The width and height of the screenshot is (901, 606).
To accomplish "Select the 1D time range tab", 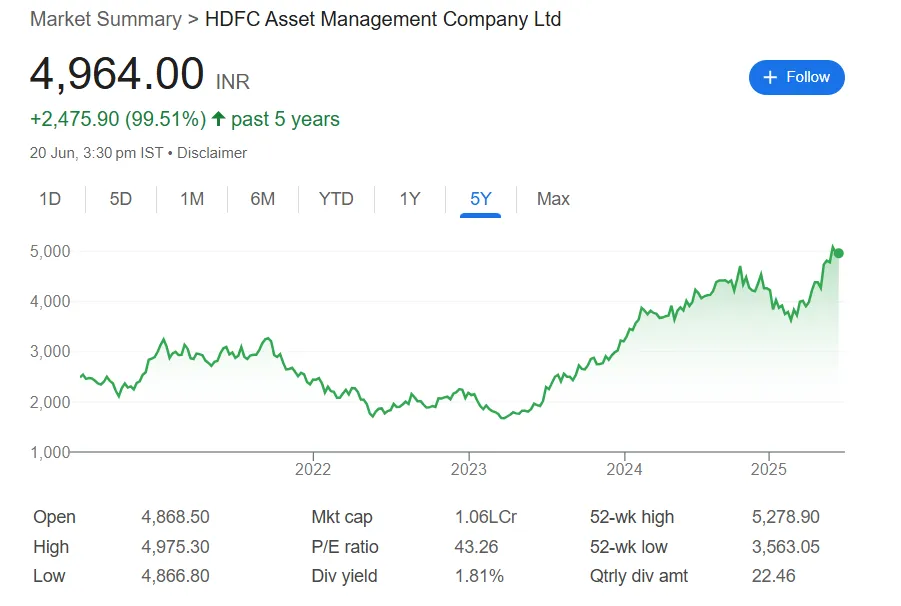I will pos(50,199).
